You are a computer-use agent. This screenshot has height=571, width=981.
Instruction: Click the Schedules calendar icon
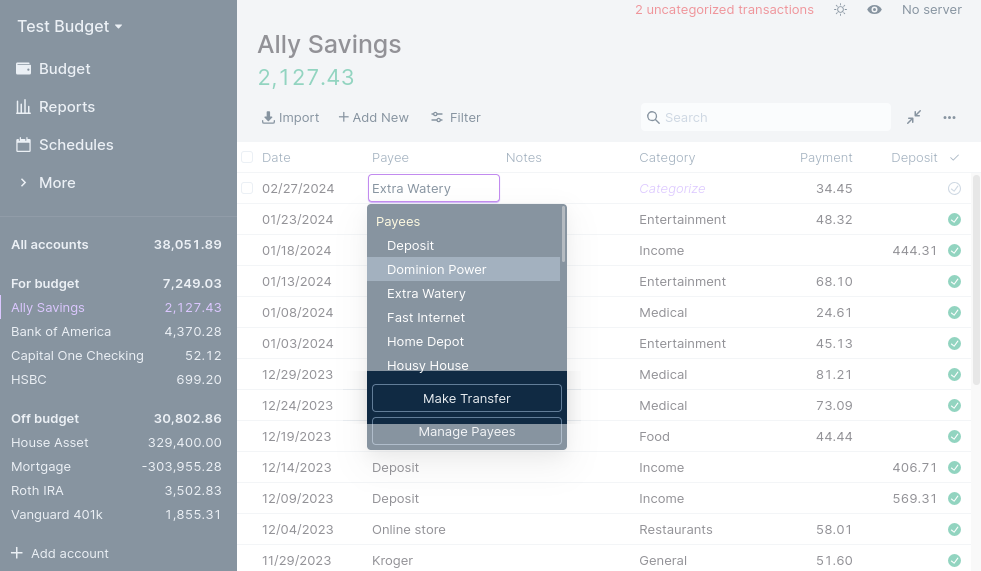[23, 145]
